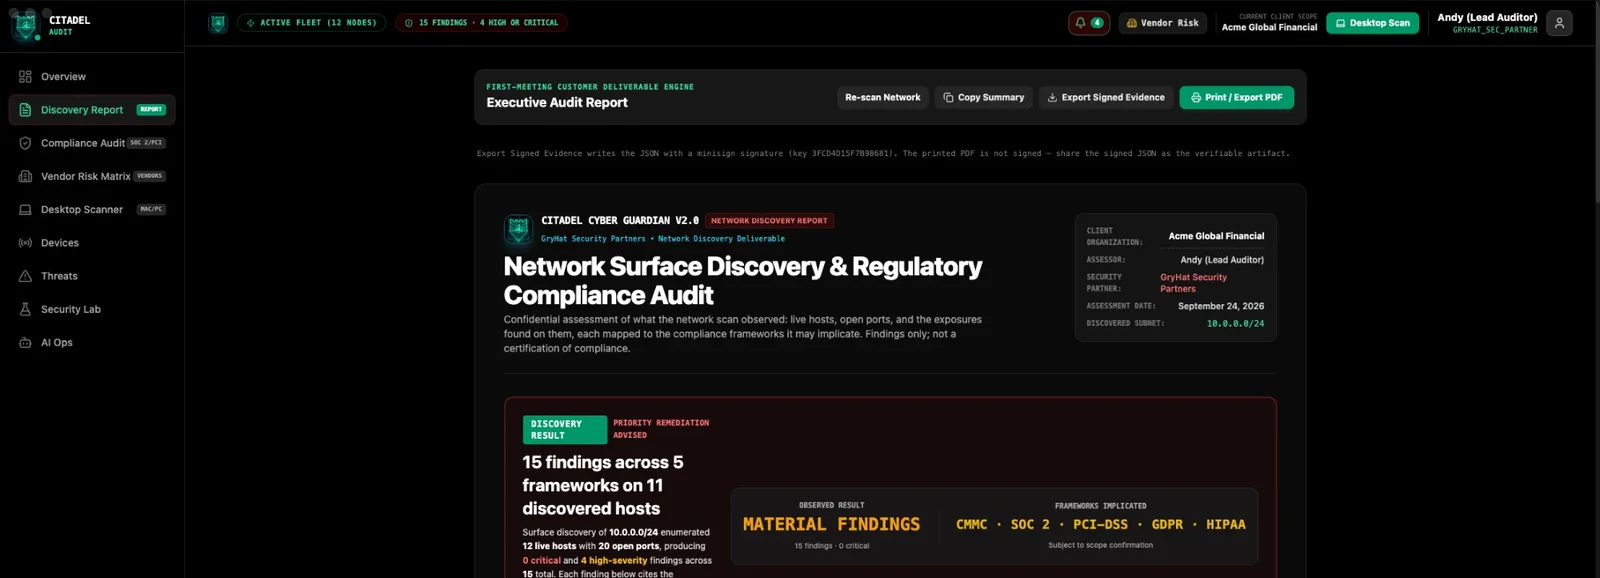Click the AI Ops robot icon
The width and height of the screenshot is (1600, 578).
pos(25,343)
